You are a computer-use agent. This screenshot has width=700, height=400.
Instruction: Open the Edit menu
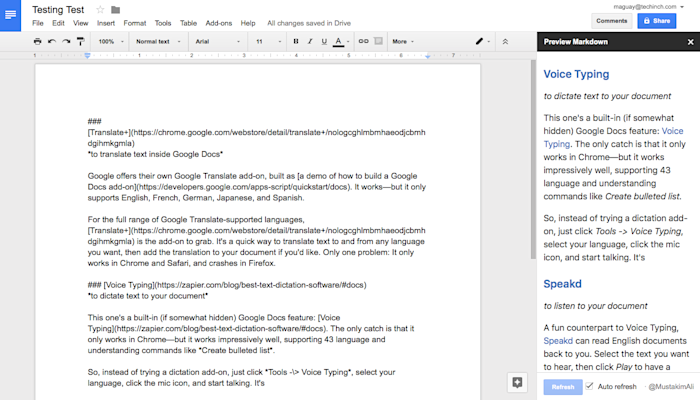pos(58,23)
